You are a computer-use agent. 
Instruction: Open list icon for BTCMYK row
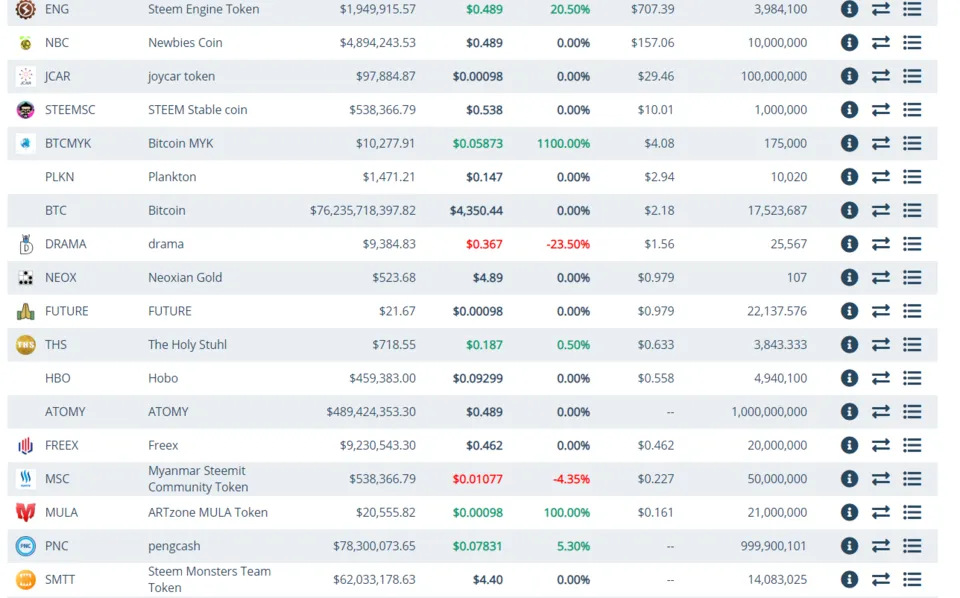click(x=912, y=143)
